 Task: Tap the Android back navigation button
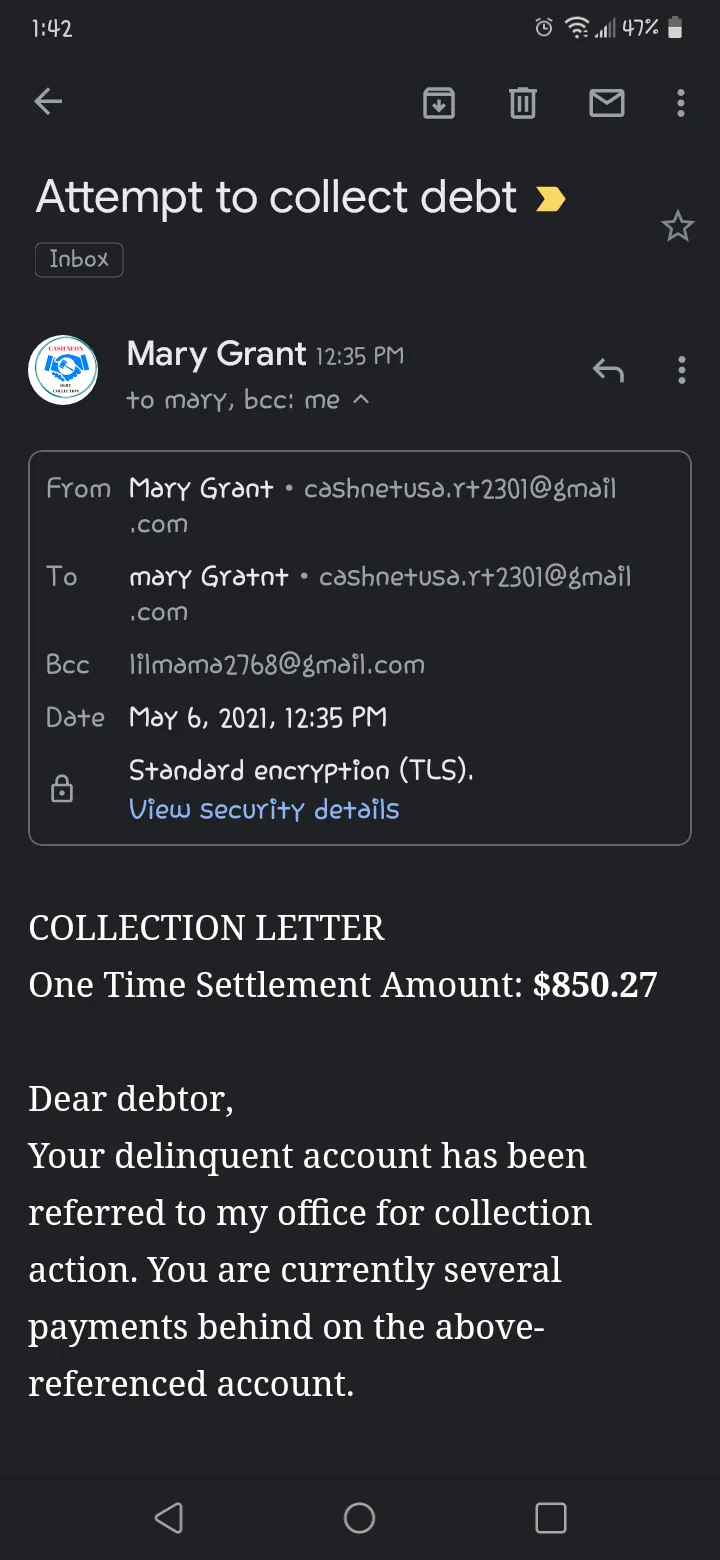(168, 1518)
